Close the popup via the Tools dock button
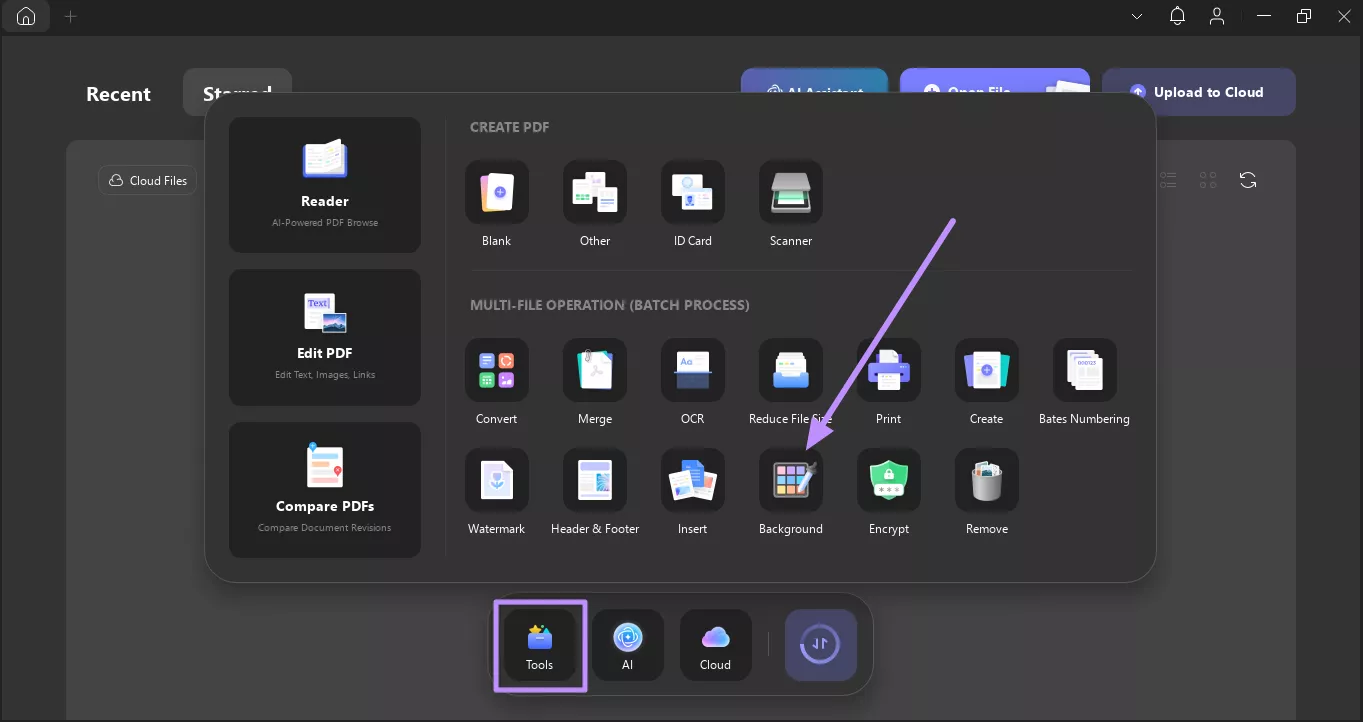The height and width of the screenshot is (722, 1363). (x=540, y=645)
